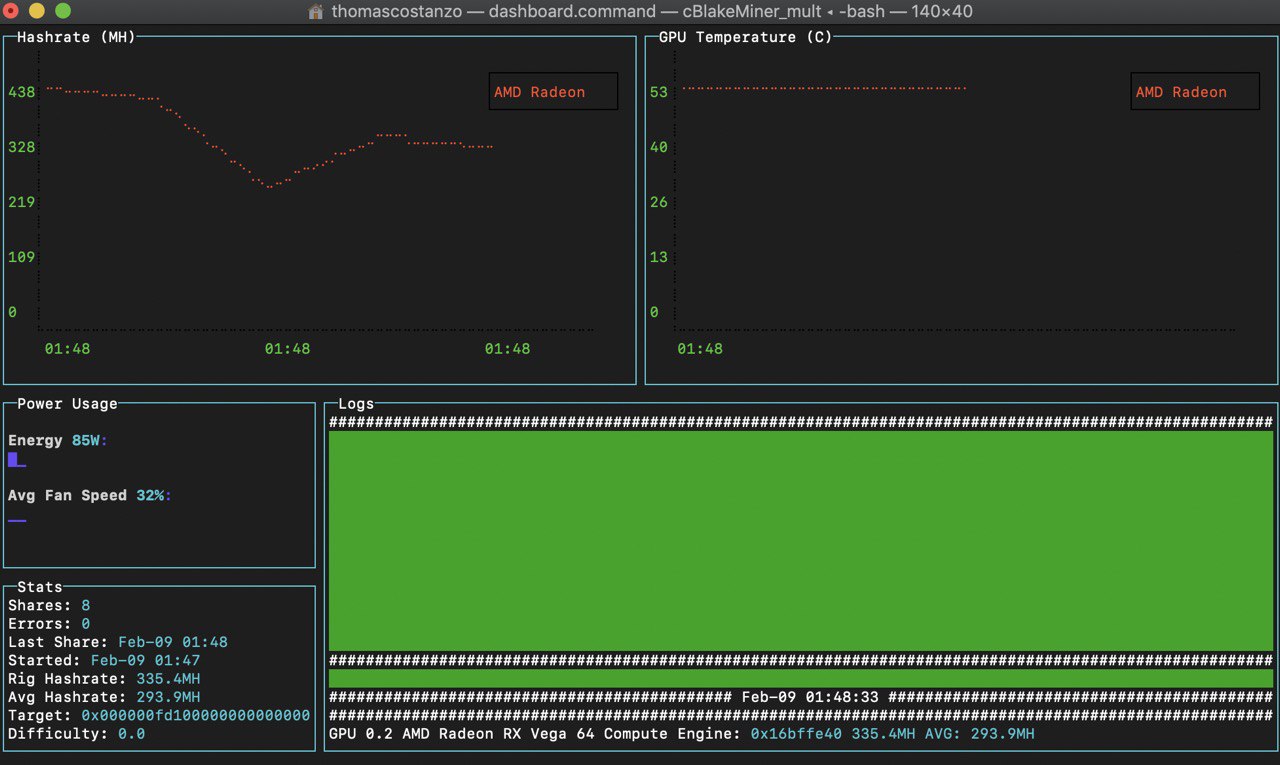This screenshot has width=1280, height=765.
Task: Click the large green block in Logs
Action: point(800,540)
